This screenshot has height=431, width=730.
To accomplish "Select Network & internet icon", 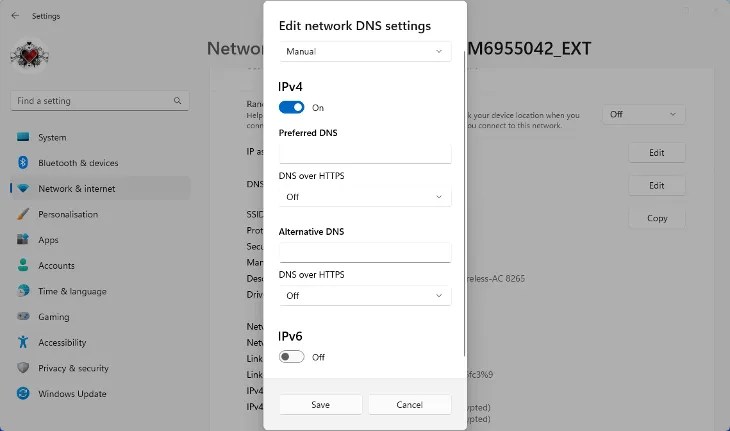I will coord(23,188).
